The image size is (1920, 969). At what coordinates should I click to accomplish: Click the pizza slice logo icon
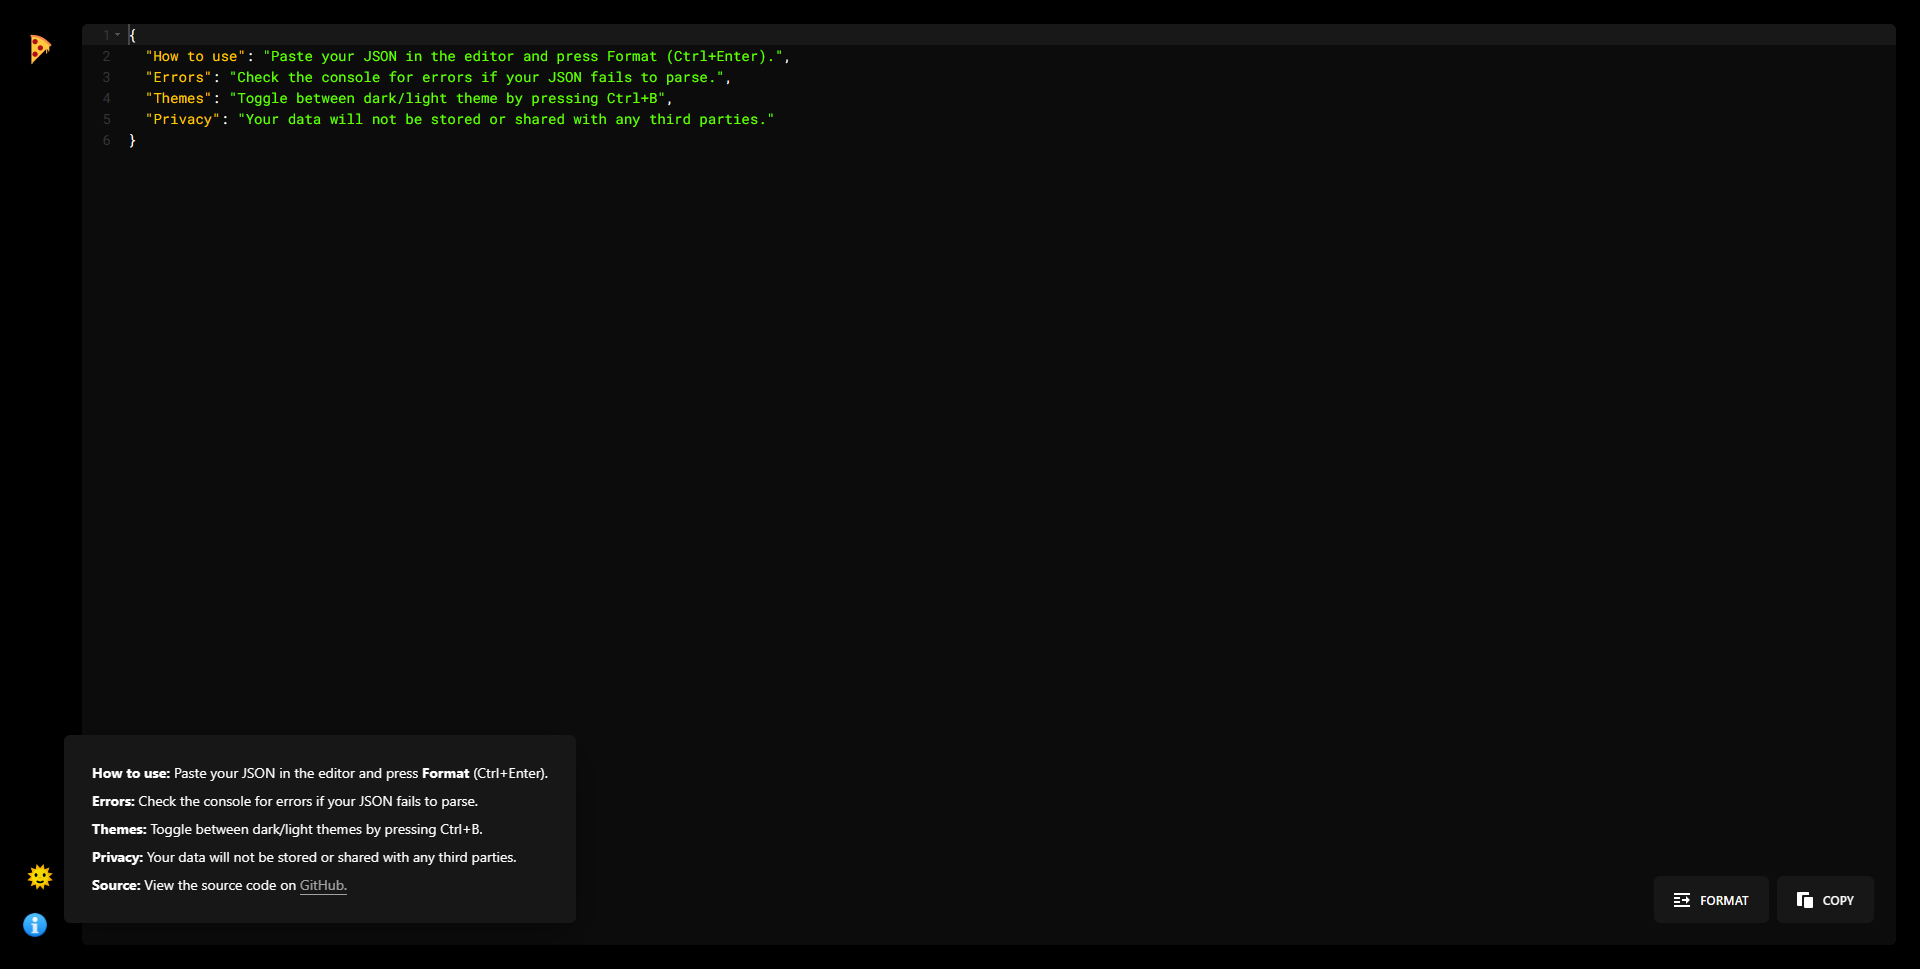click(x=39, y=48)
